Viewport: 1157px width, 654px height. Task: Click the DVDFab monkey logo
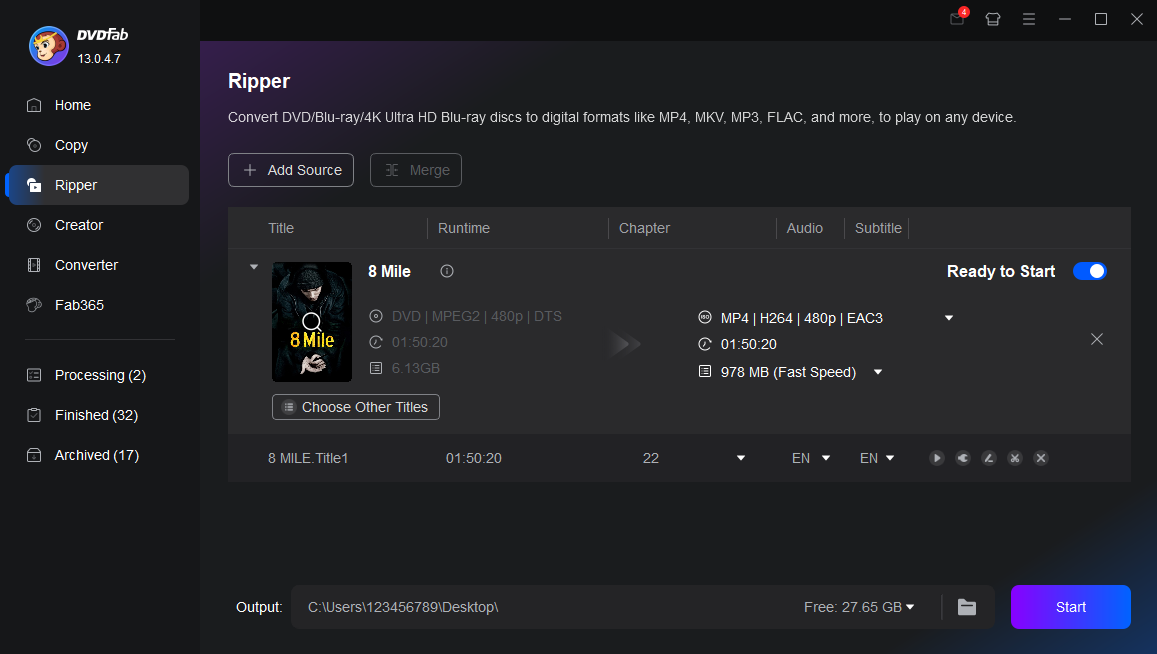[49, 46]
